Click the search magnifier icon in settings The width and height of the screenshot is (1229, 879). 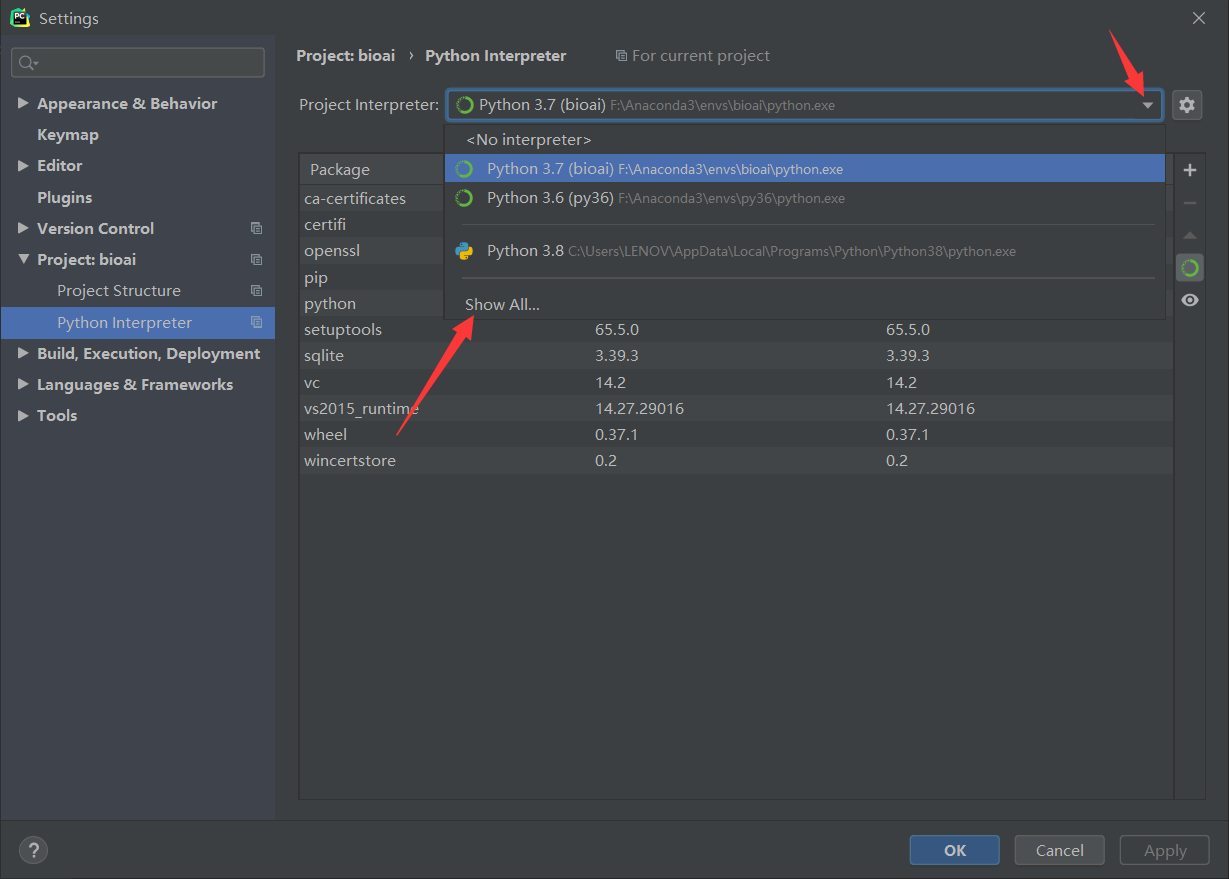[27, 63]
